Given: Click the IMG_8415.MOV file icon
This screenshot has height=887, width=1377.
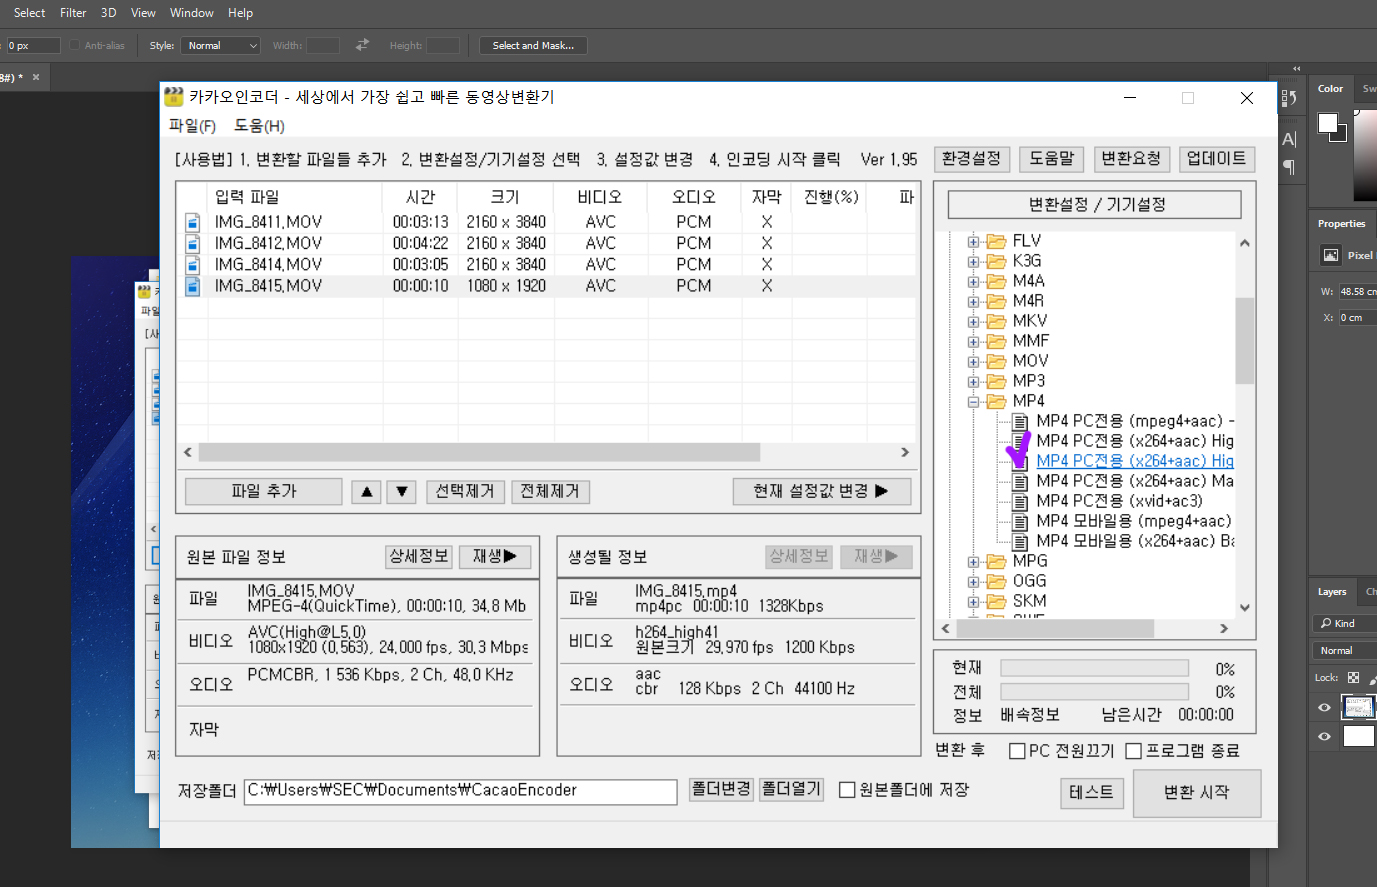Looking at the screenshot, I should coord(193,286).
